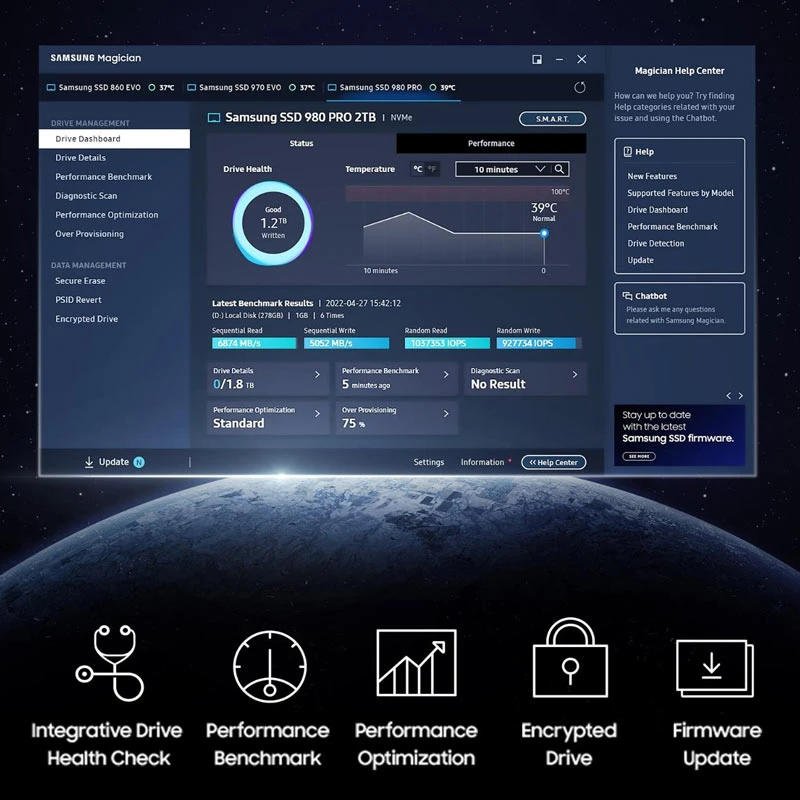Open New Features help link

click(652, 176)
